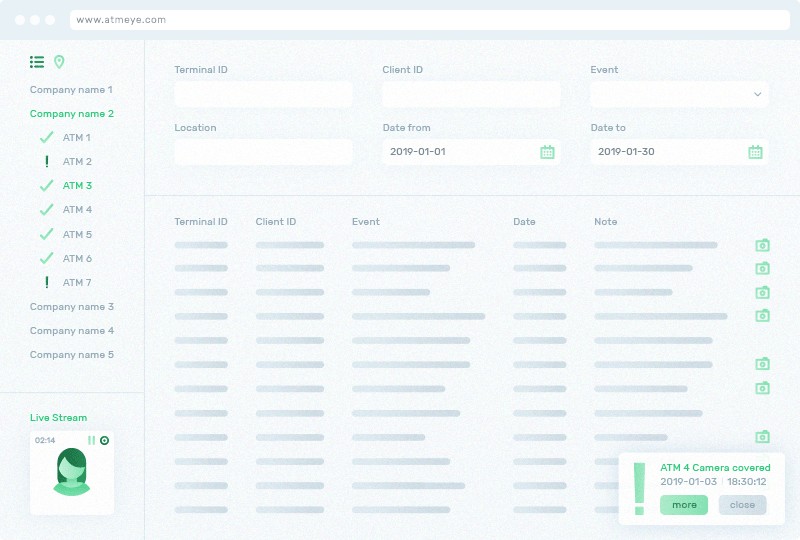The image size is (800, 540).
Task: Open the Date to calendar picker
Action: pos(755,152)
